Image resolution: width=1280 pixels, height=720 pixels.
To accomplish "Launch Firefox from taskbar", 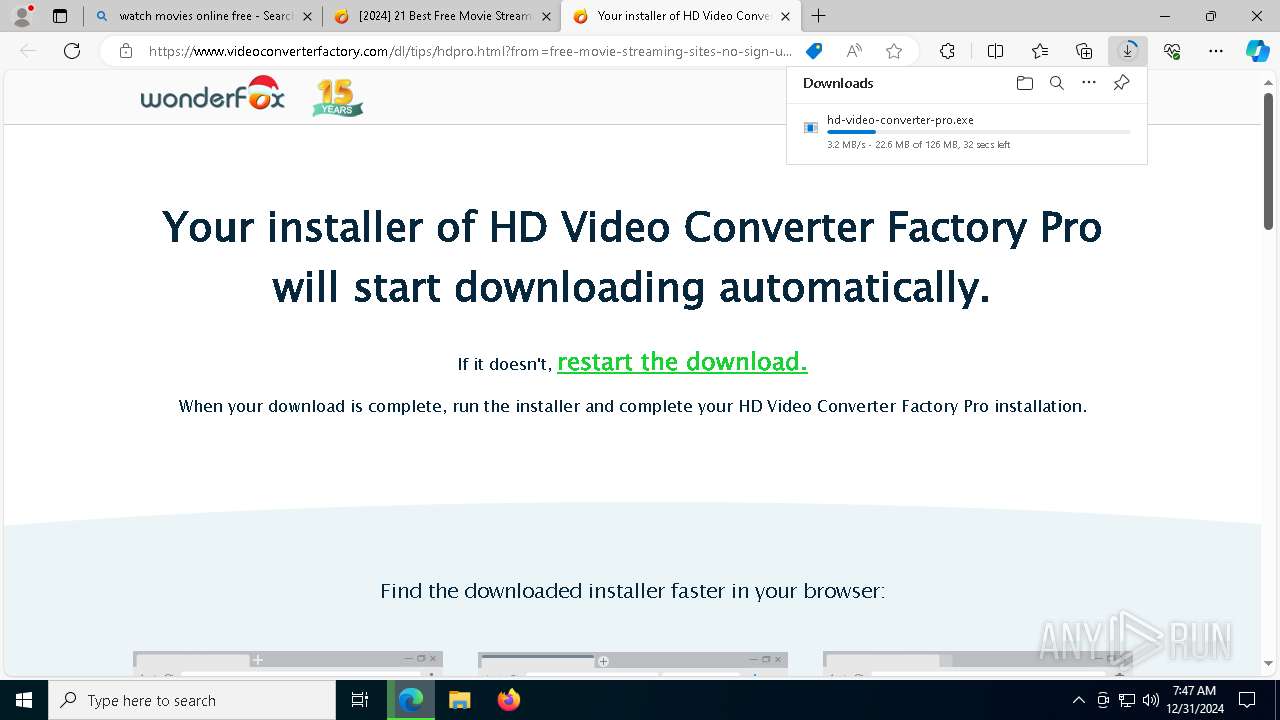I will tap(508, 700).
